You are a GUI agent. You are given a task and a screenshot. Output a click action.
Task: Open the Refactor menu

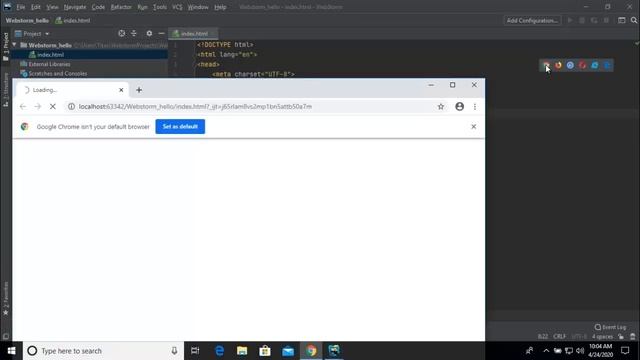point(121,7)
